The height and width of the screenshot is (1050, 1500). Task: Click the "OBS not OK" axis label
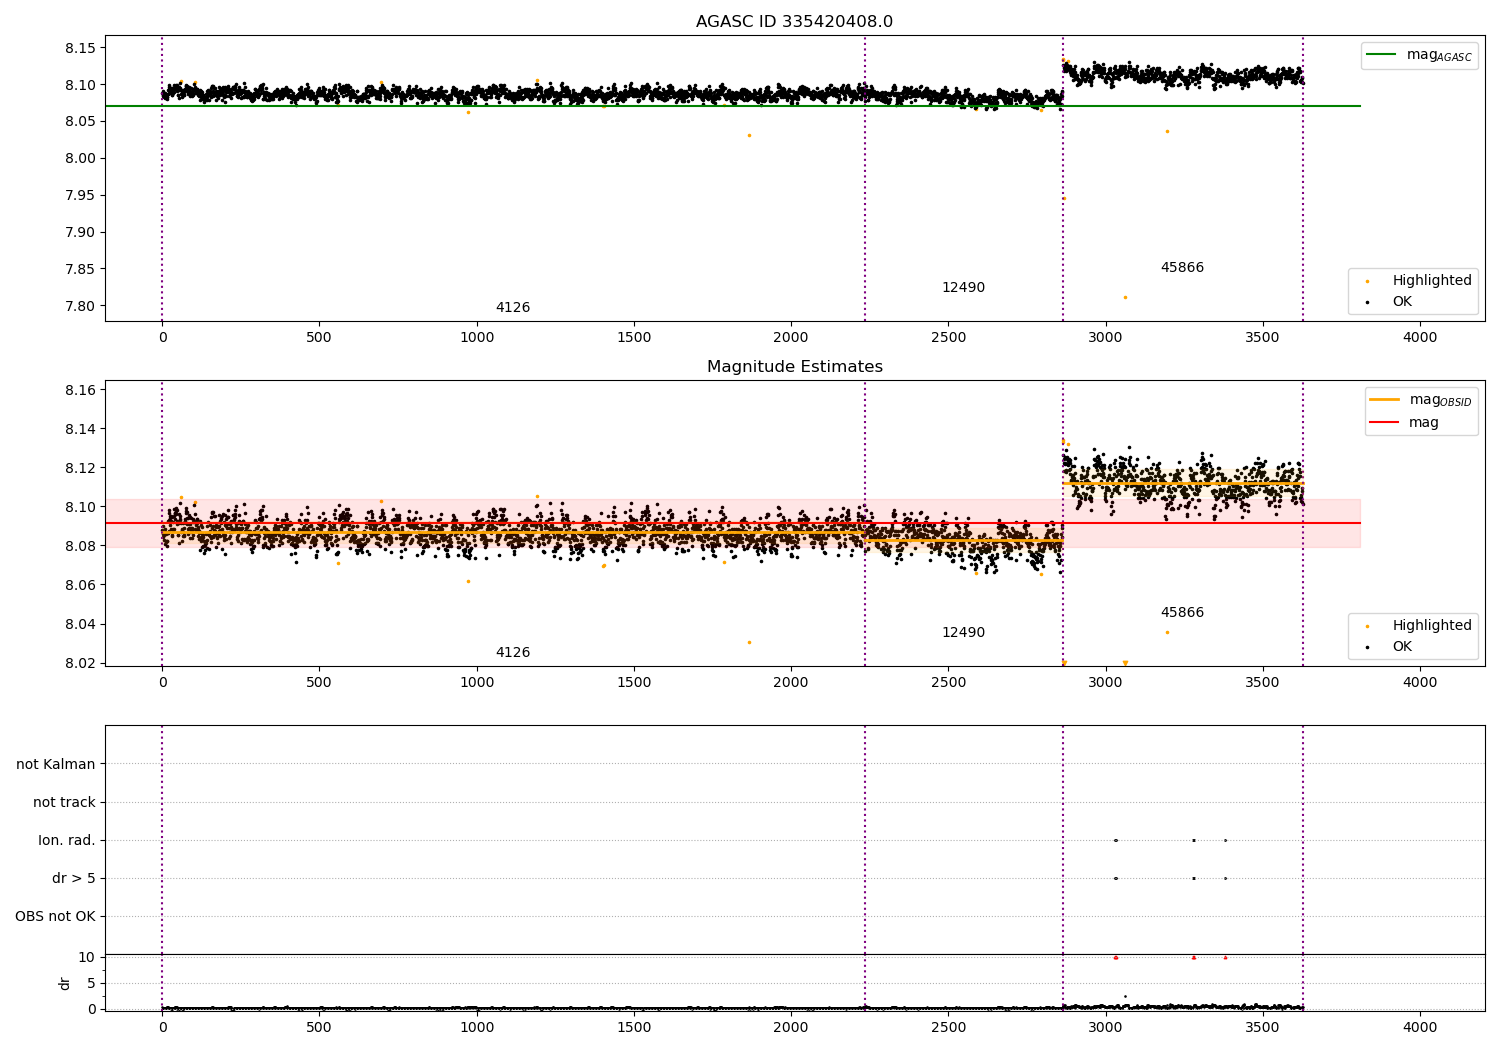(55, 917)
